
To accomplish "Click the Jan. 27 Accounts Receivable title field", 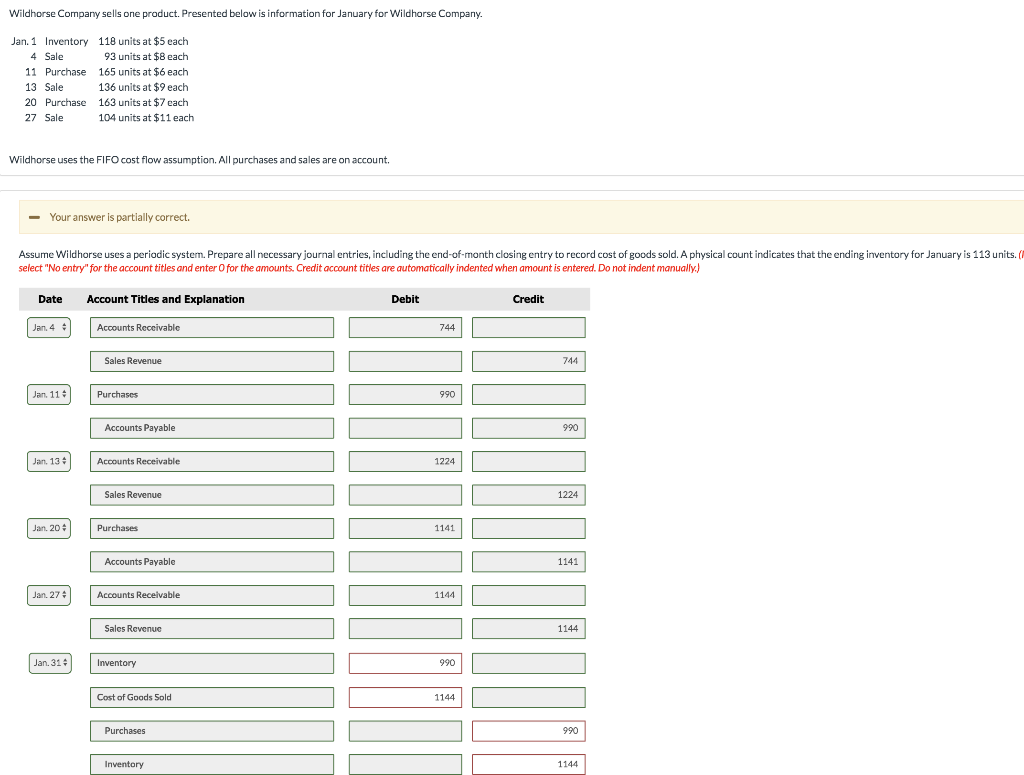I will click(212, 595).
